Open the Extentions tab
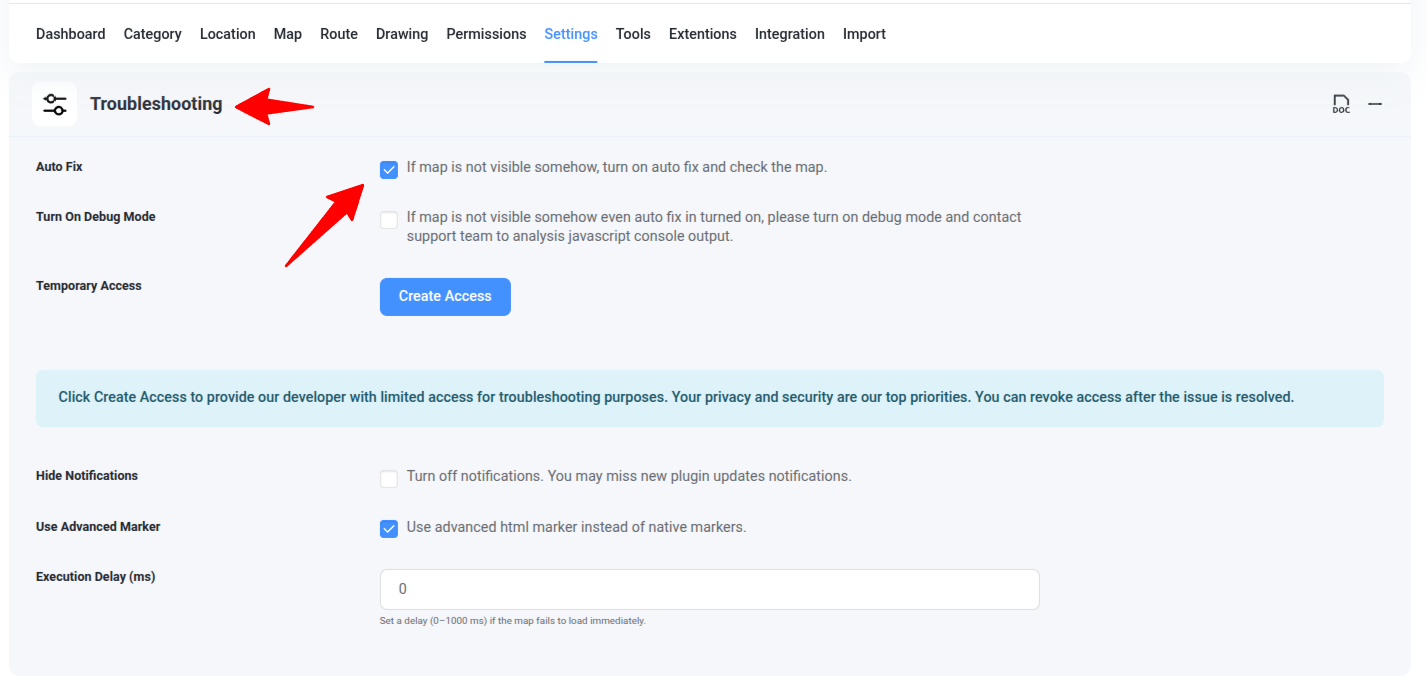This screenshot has height=679, width=1427. pos(702,34)
